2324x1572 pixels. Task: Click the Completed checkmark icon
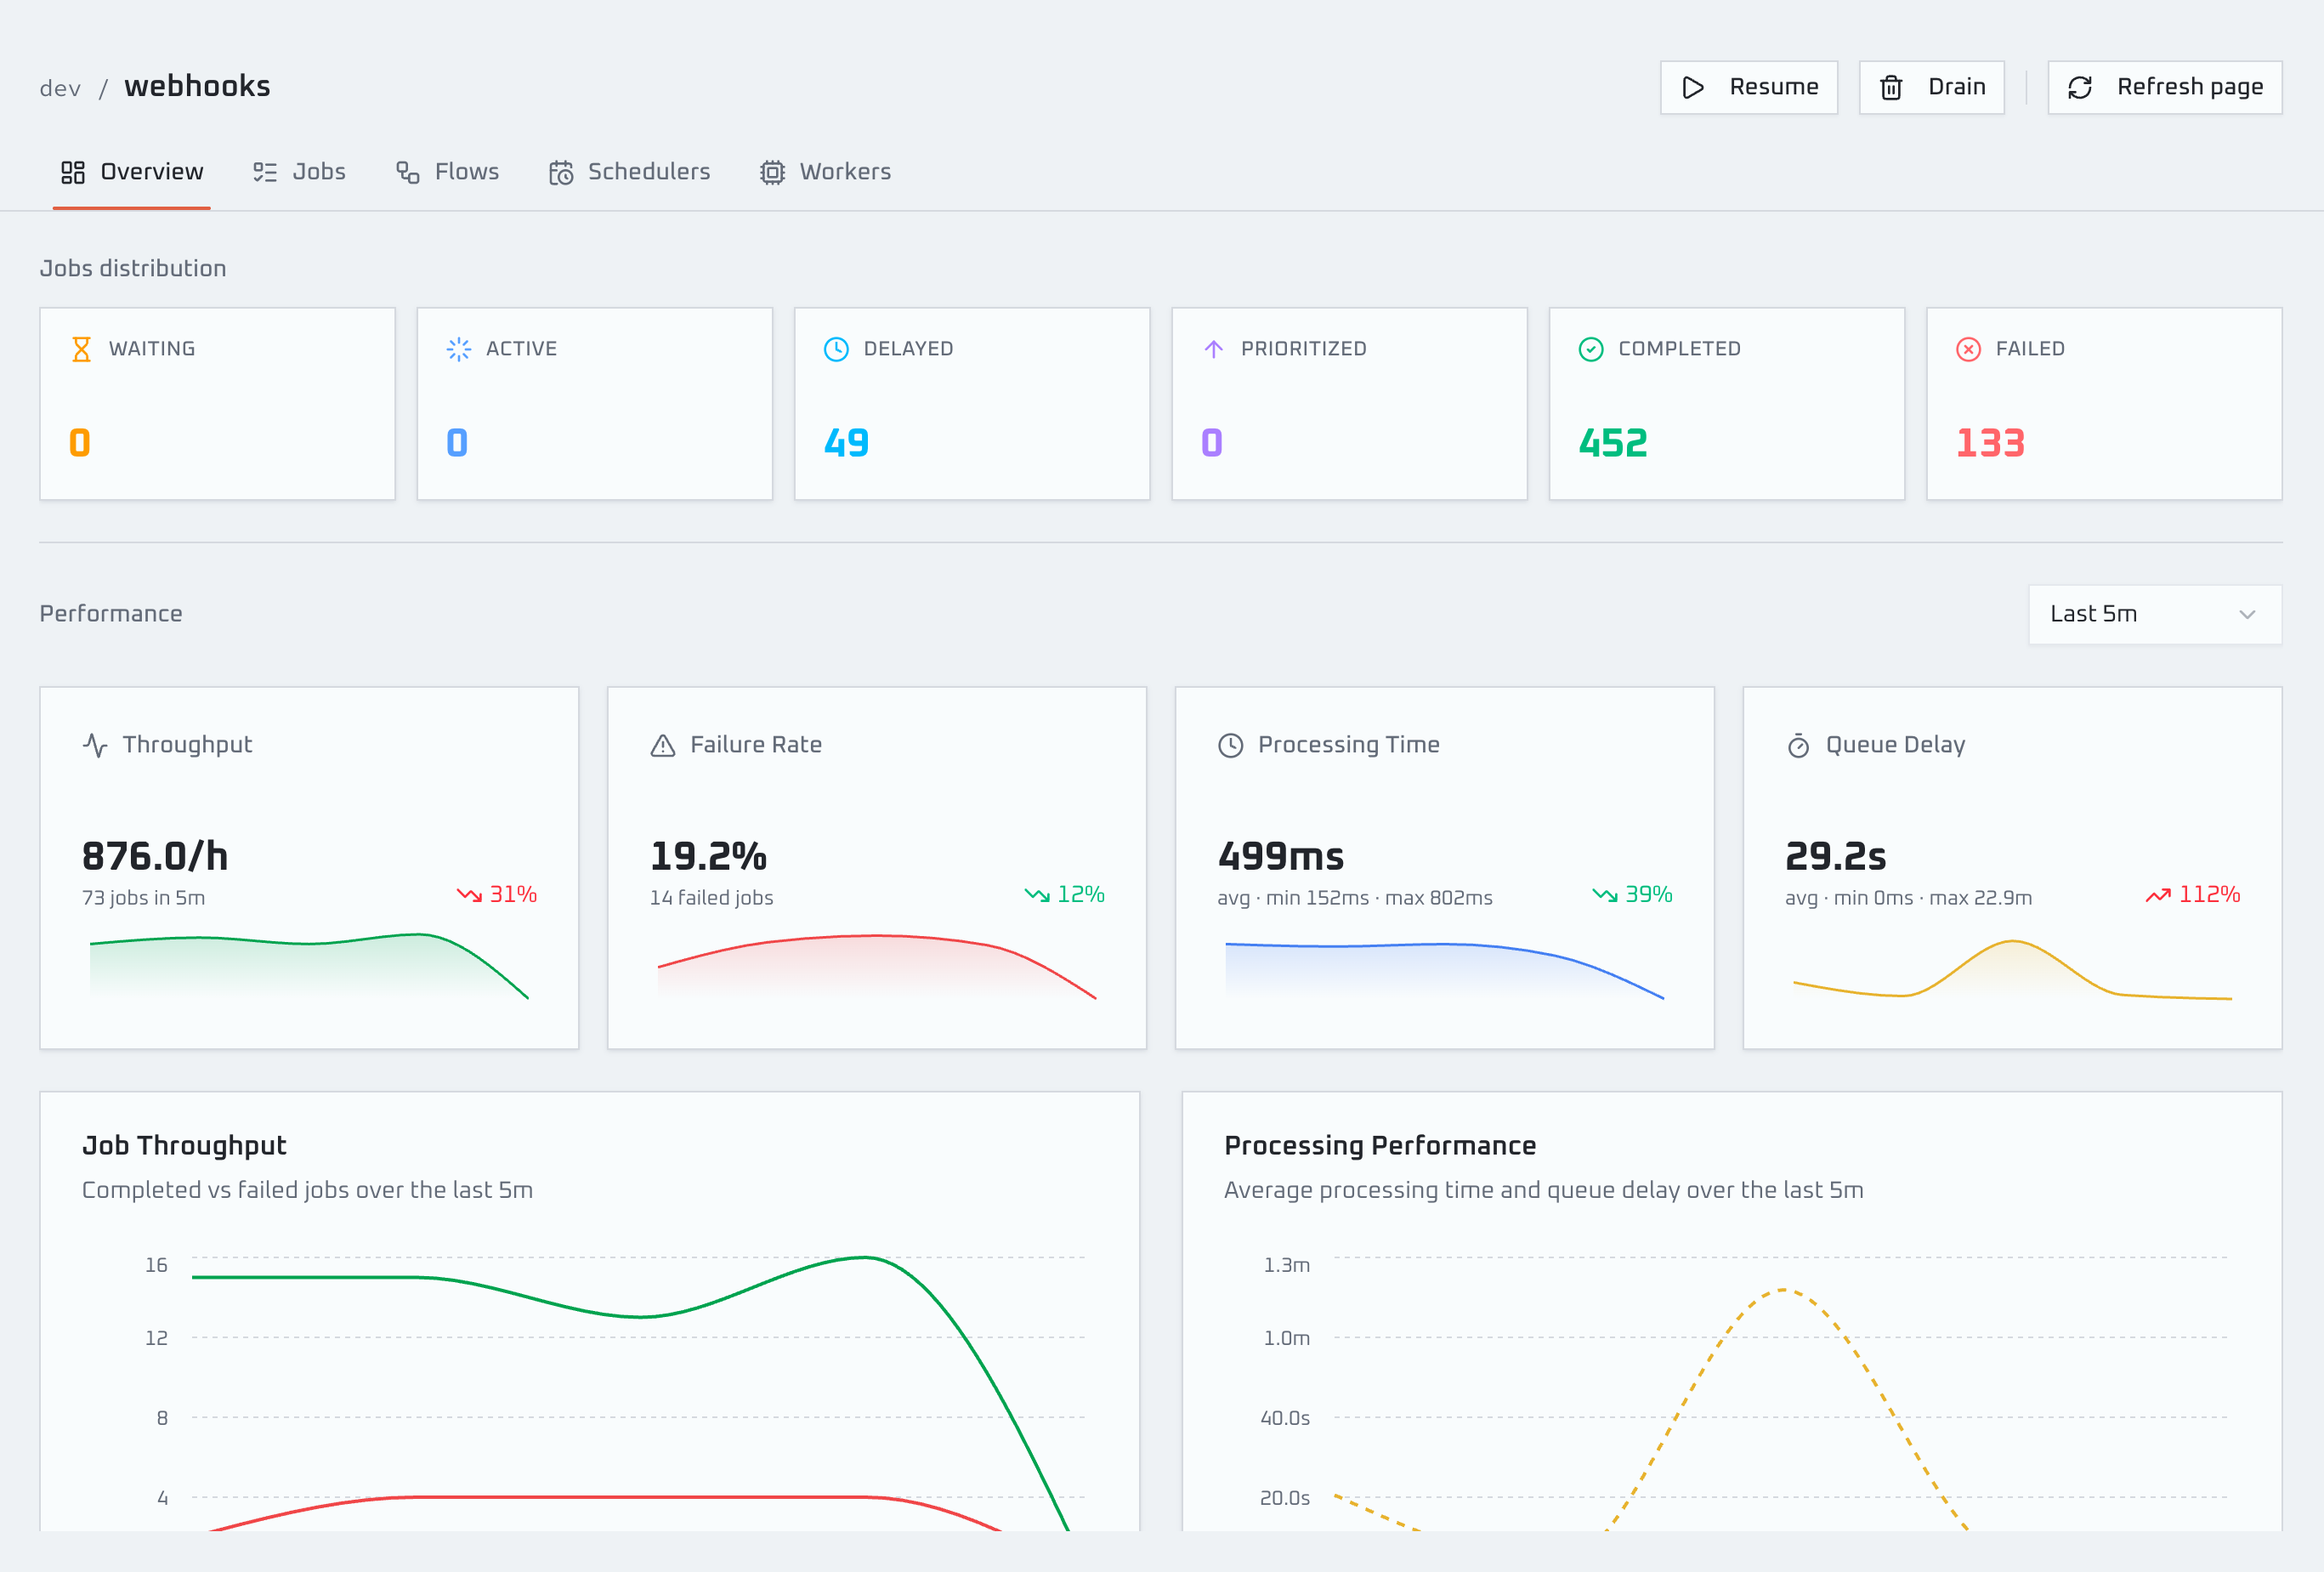1591,349
